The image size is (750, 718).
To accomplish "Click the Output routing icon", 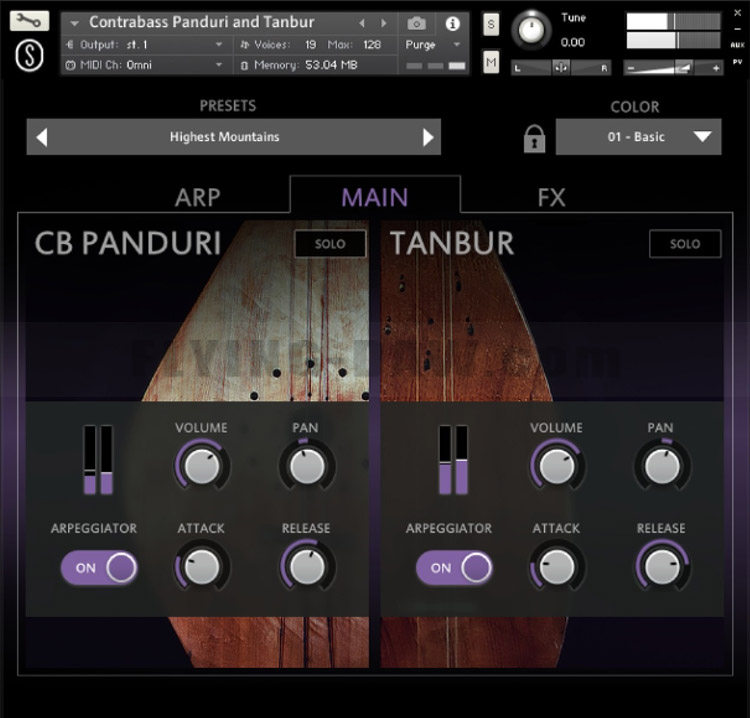I will click(x=70, y=44).
